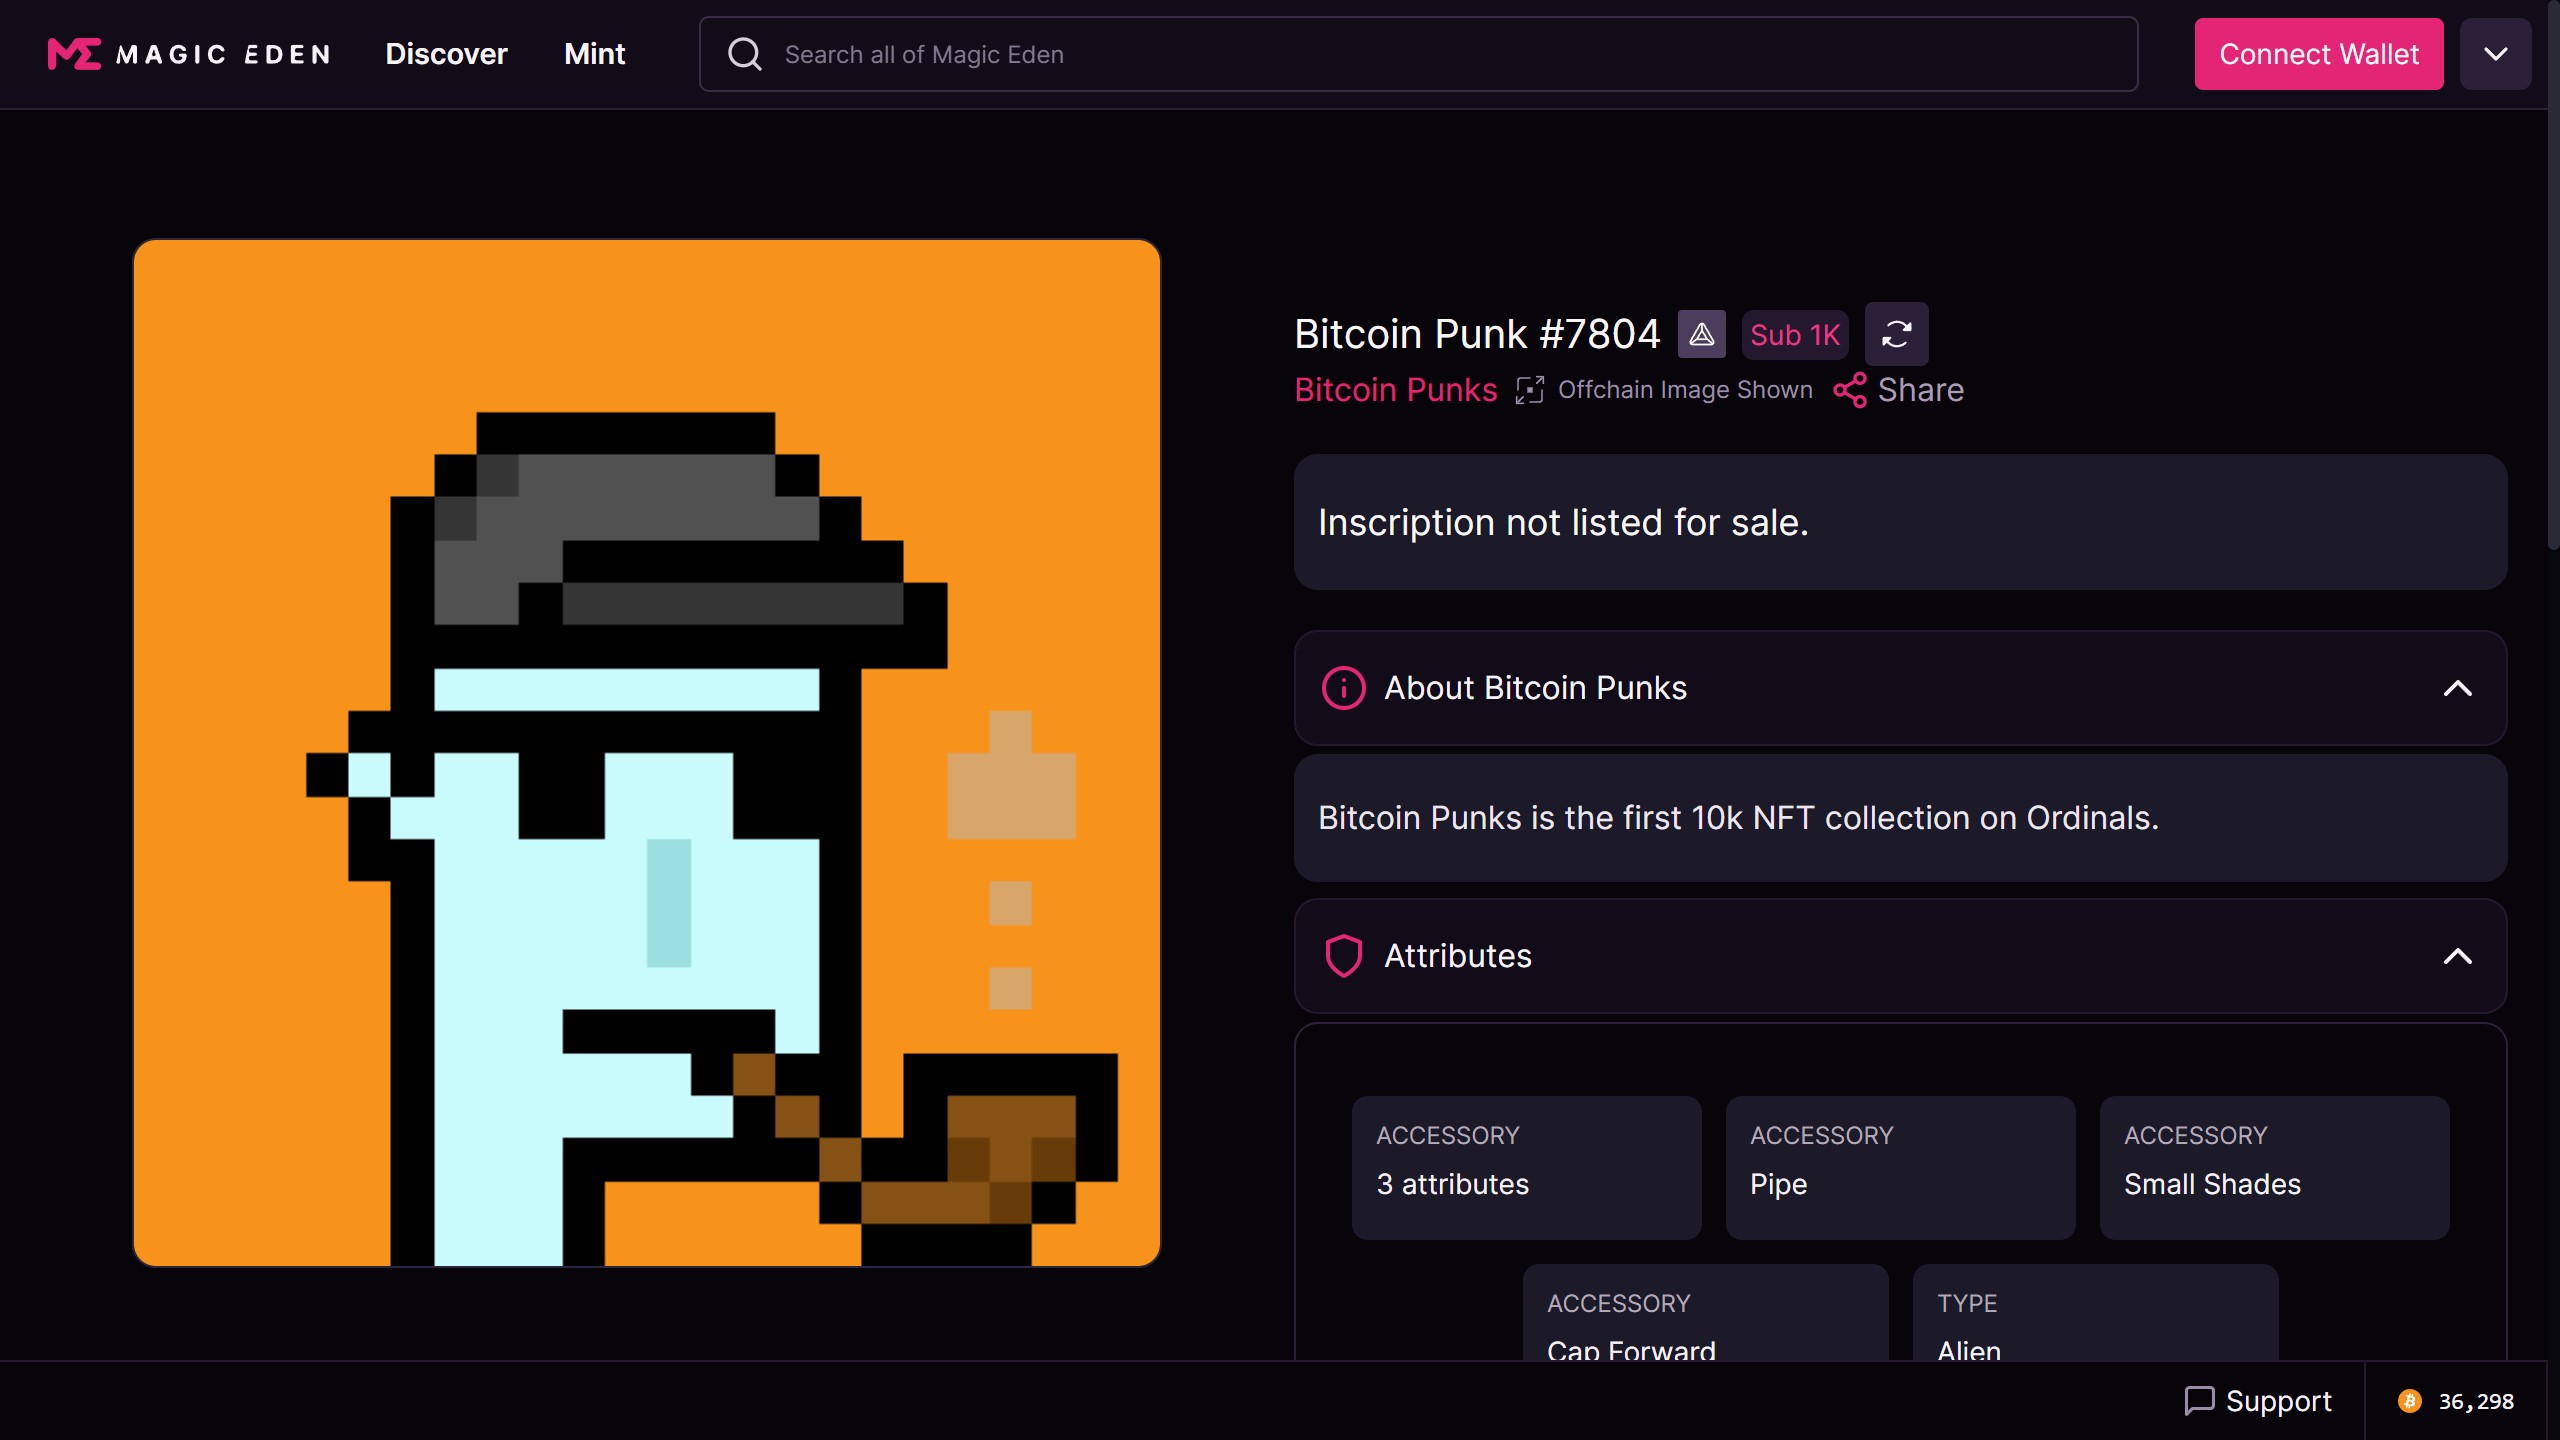The image size is (2560, 1440).
Task: Click the first 10k NFT collection description
Action: [1738, 818]
